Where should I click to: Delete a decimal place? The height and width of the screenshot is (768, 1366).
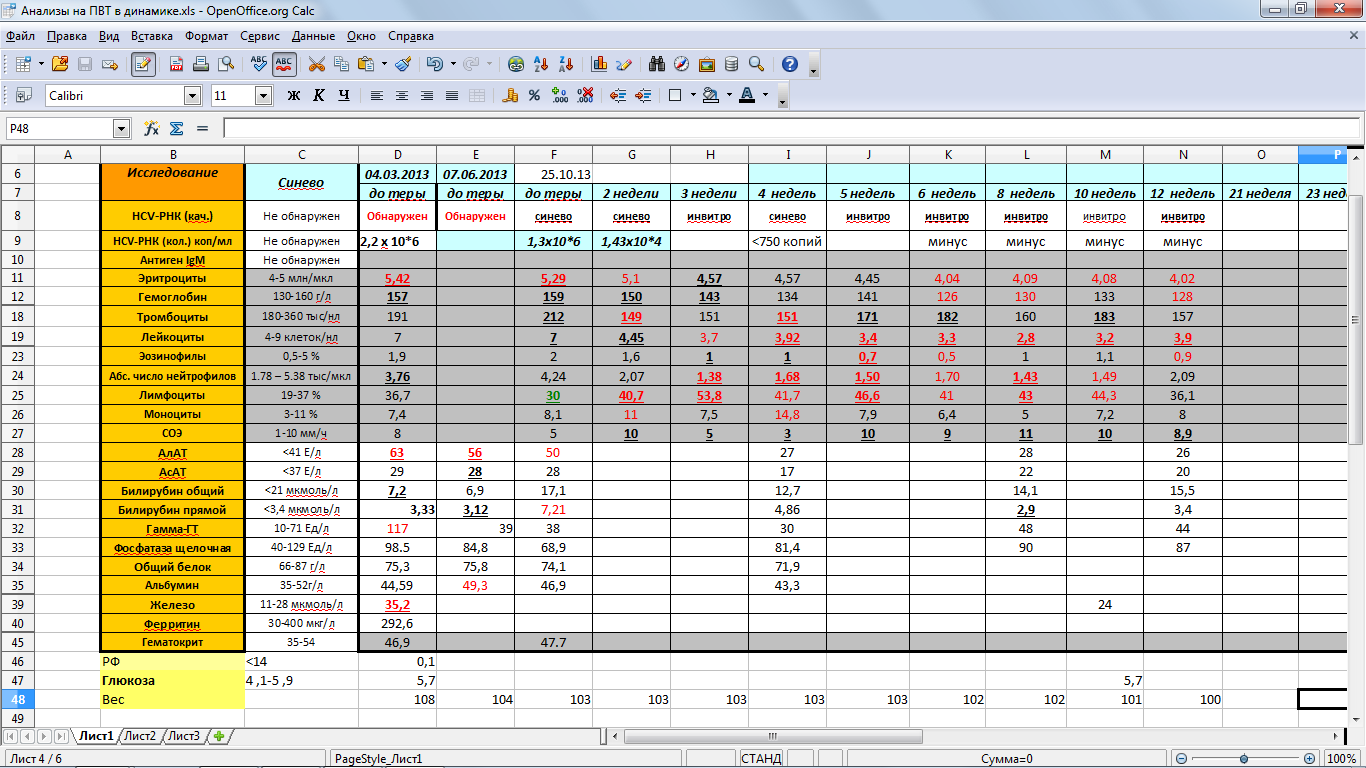[585, 96]
